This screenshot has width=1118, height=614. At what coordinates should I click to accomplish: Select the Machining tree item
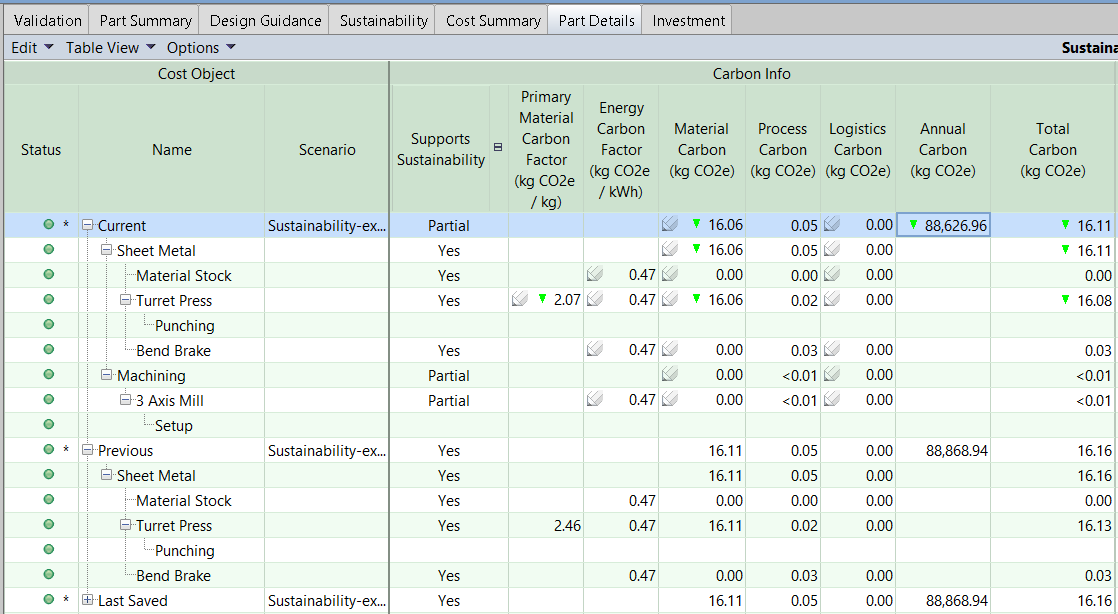[151, 376]
